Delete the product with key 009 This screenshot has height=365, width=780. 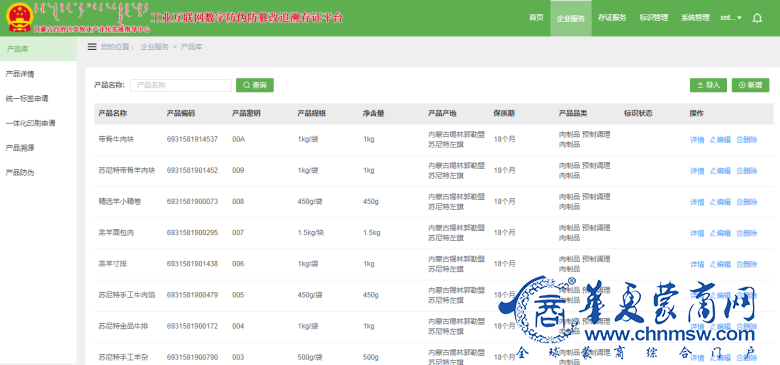coord(747,171)
